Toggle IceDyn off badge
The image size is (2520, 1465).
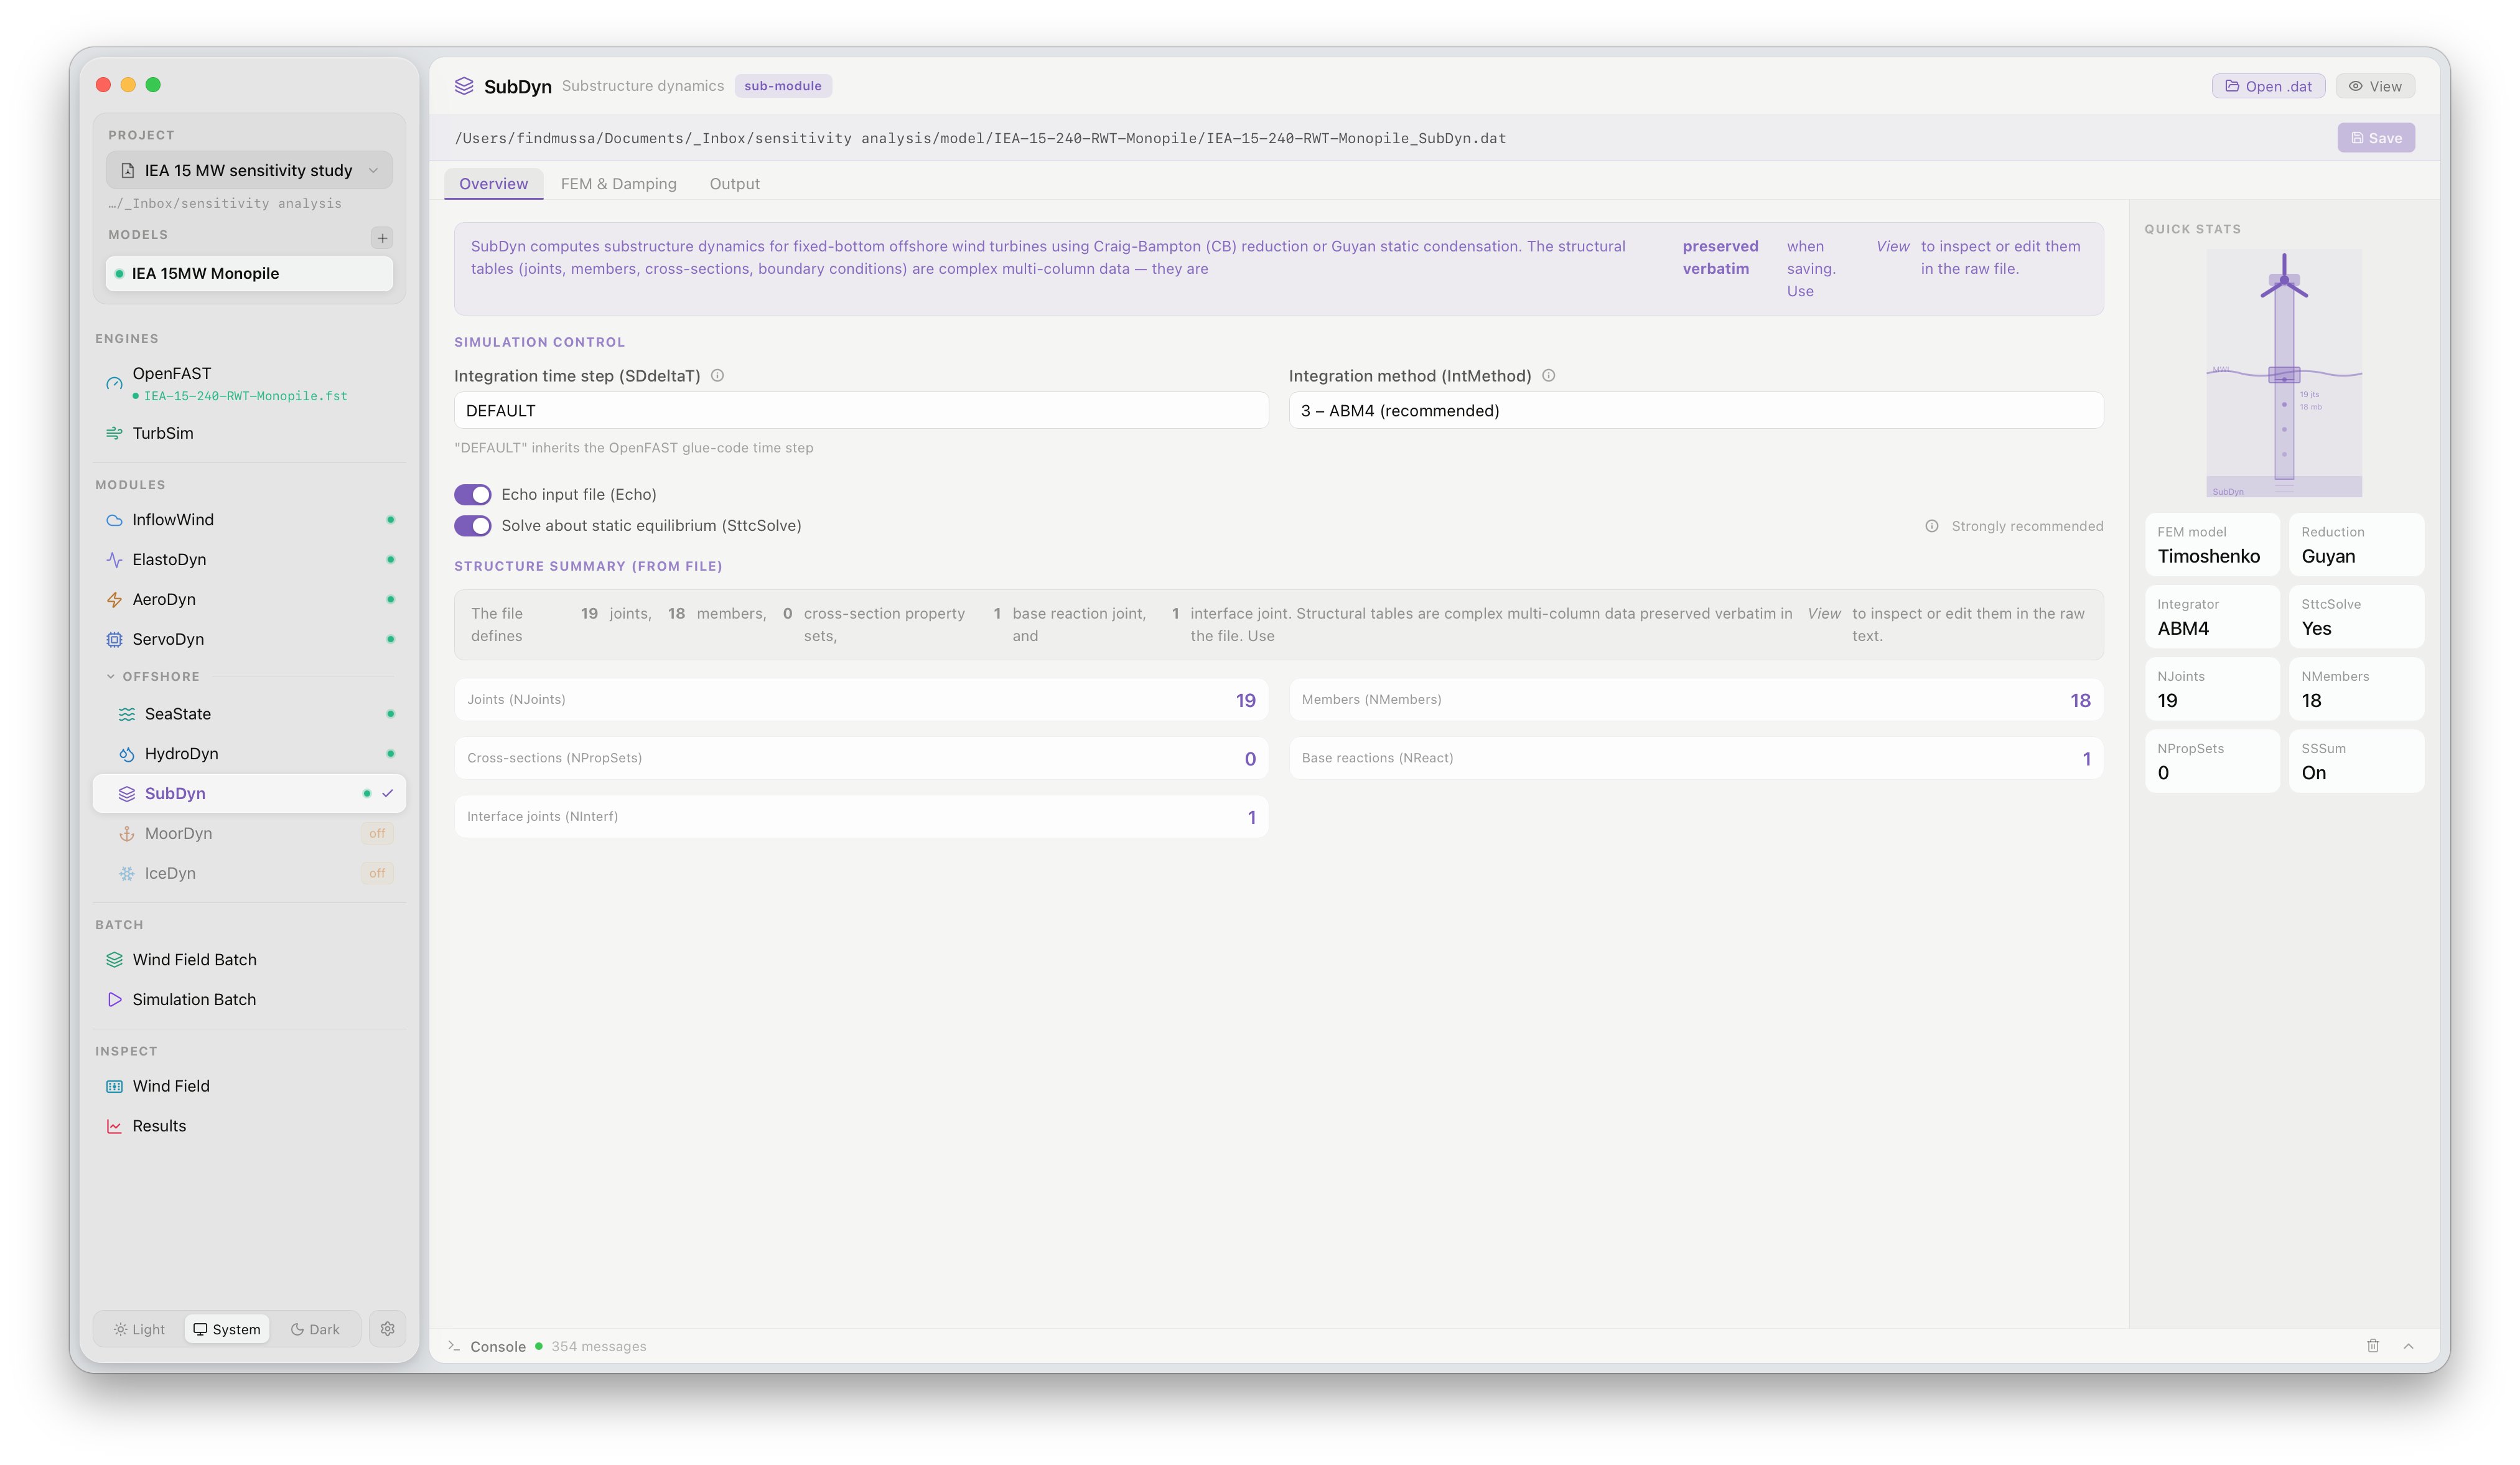coord(377,874)
